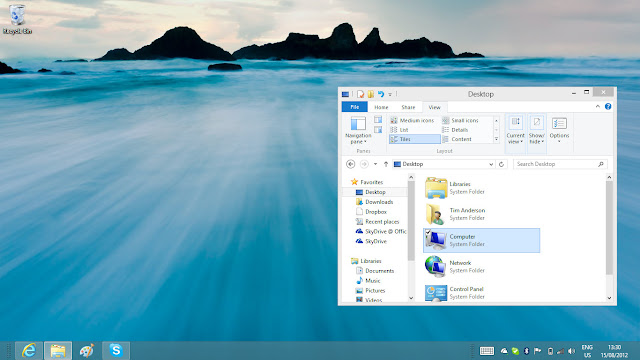640x360 pixels.
Task: Click into the Search Desktop field
Action: (556, 164)
